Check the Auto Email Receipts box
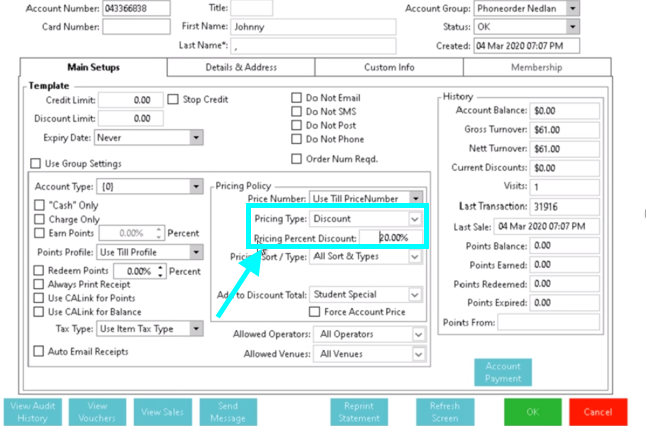The width and height of the screenshot is (647, 437). [39, 351]
